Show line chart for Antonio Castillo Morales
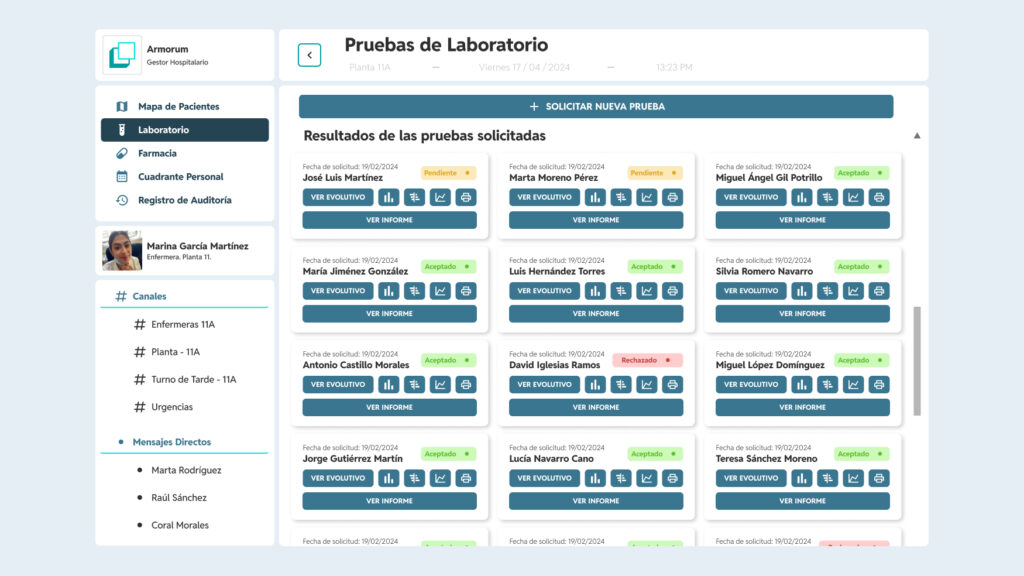 (440, 385)
